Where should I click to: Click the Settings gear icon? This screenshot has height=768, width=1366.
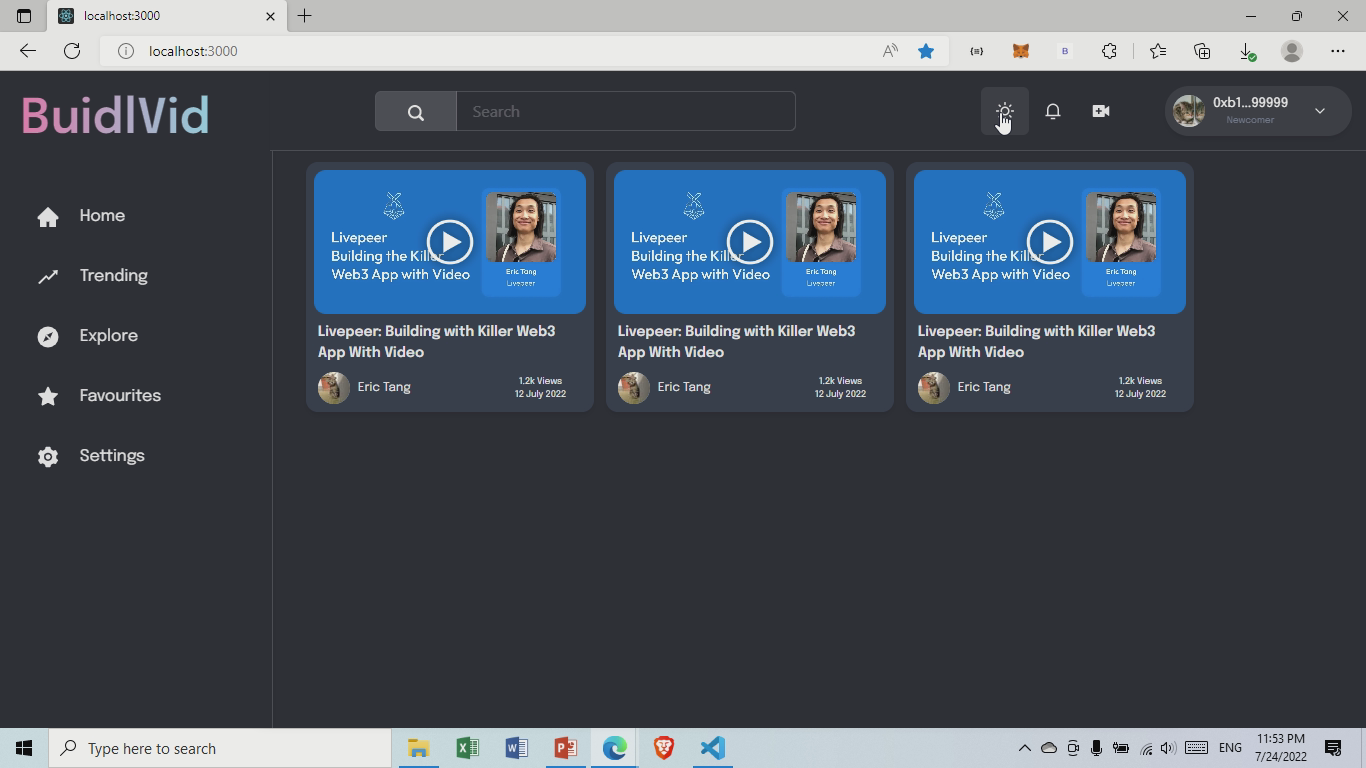tap(48, 457)
